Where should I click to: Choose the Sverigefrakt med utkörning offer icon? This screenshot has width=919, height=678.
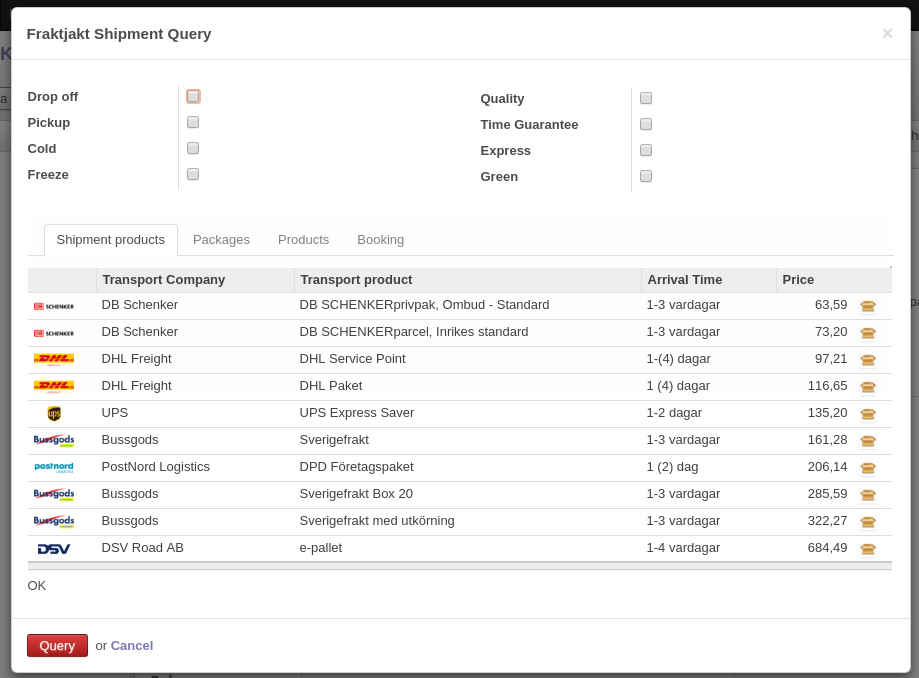coord(868,522)
